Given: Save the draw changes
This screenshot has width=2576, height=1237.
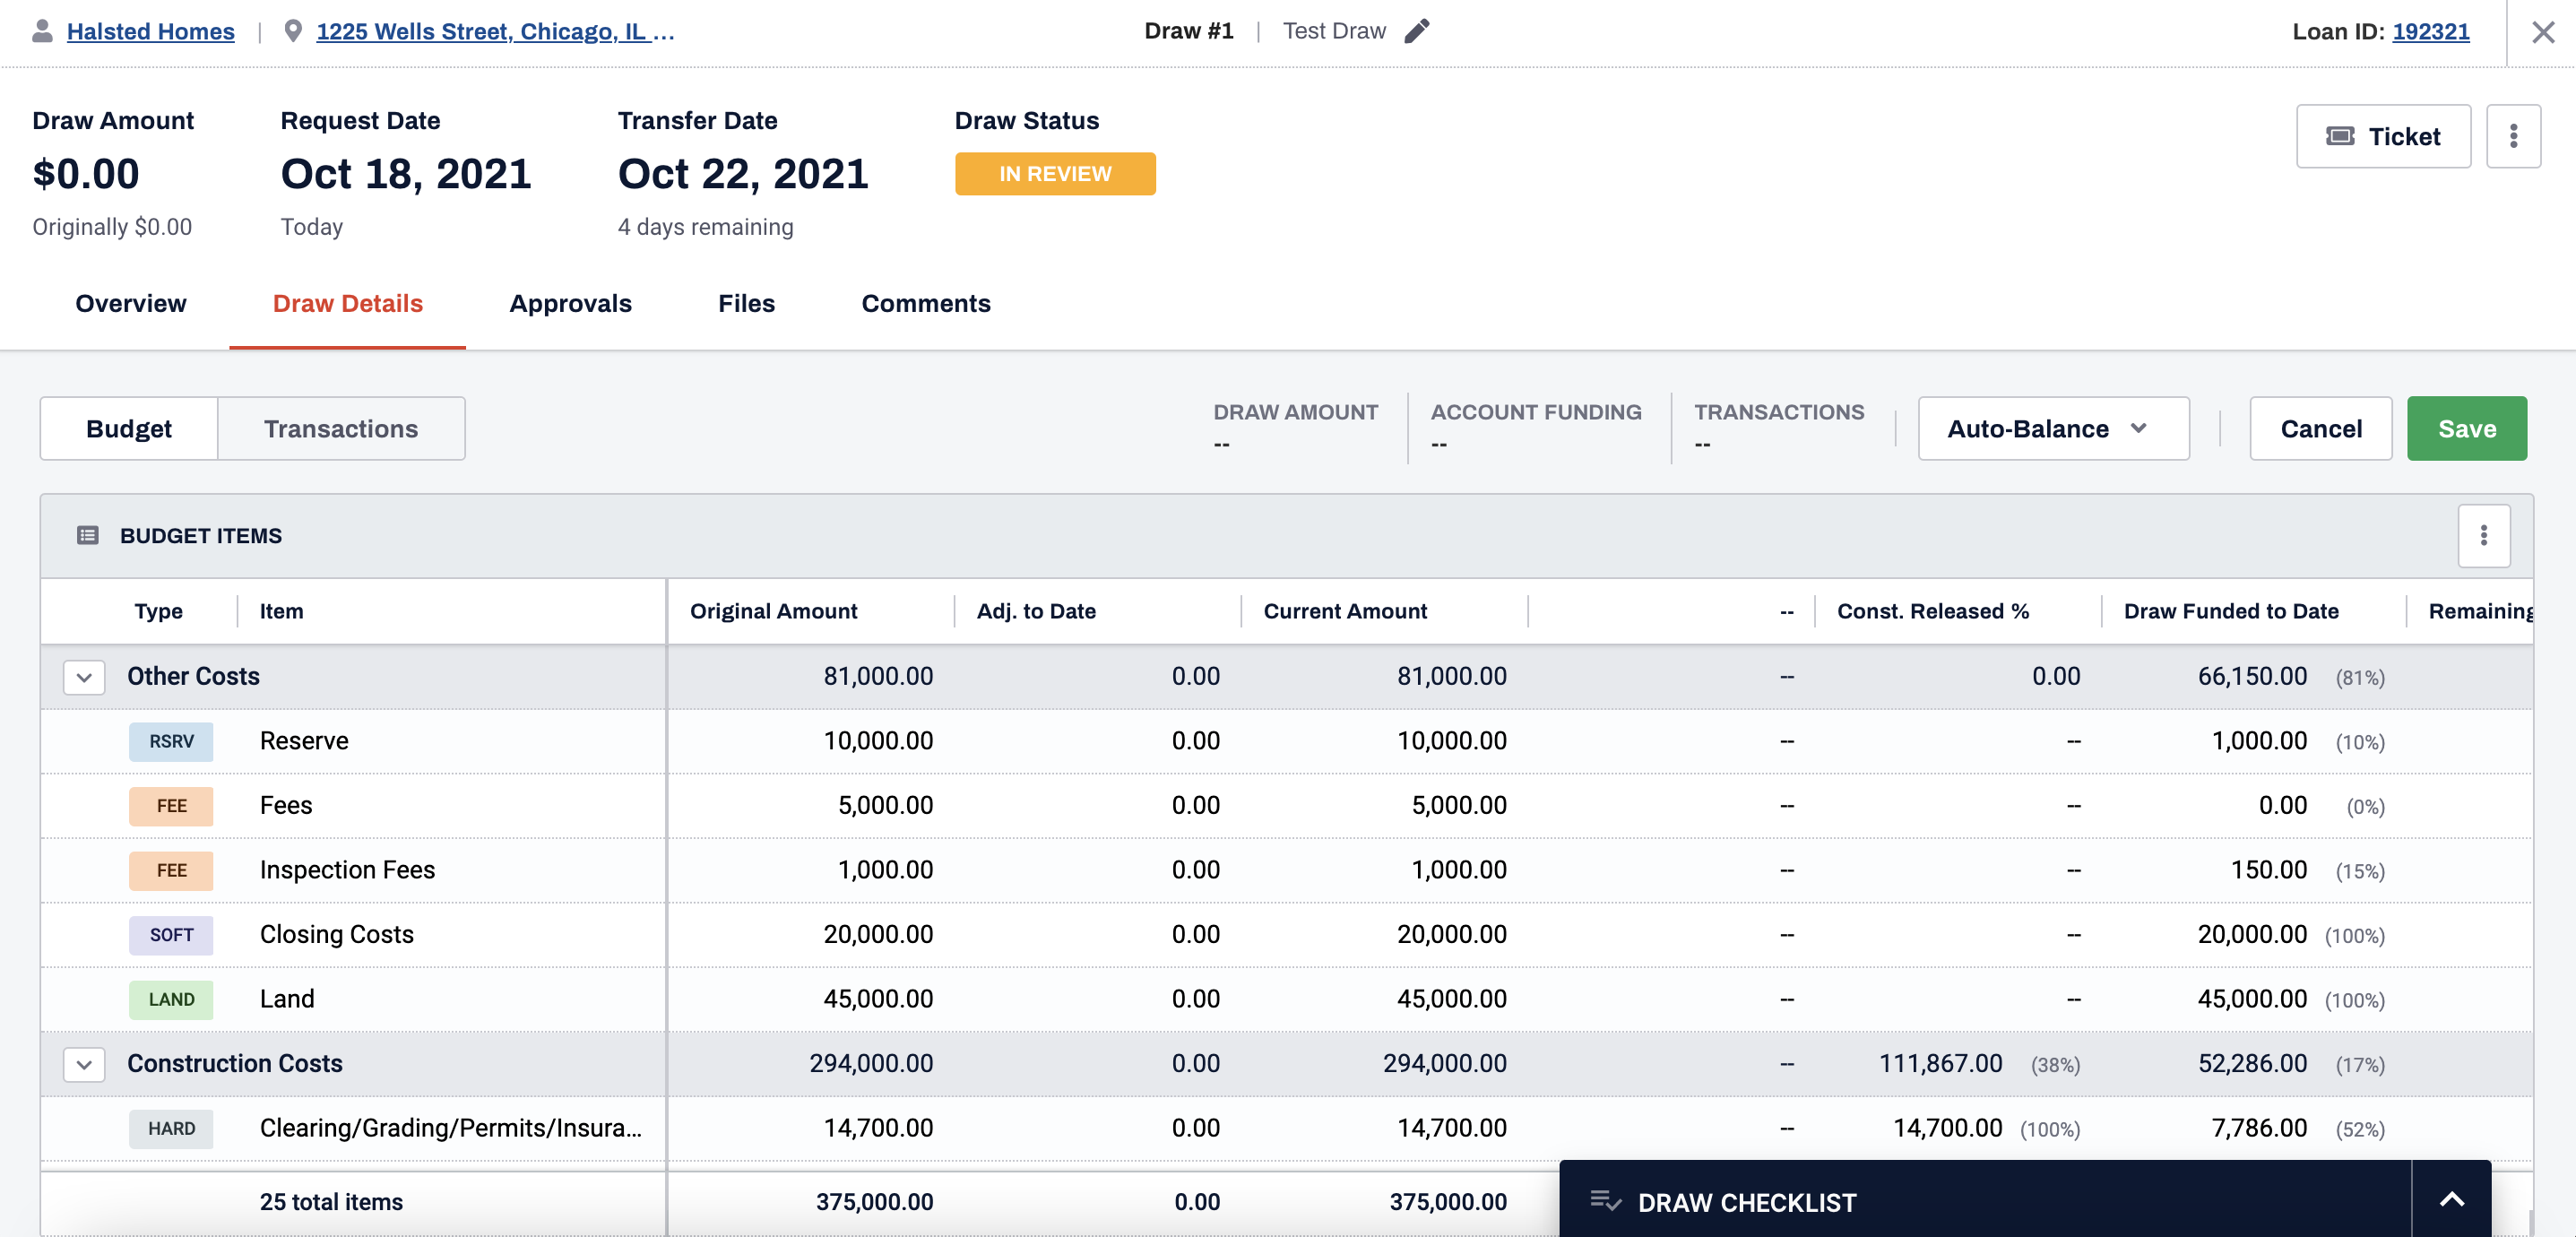Looking at the screenshot, I should [x=2466, y=429].
